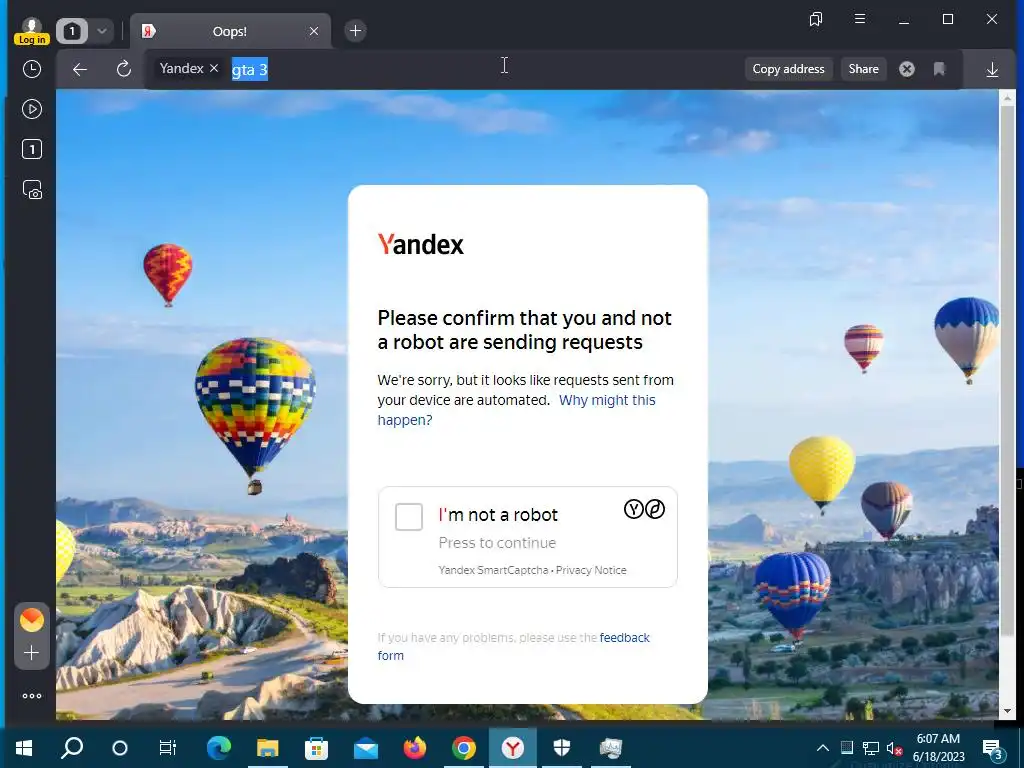The height and width of the screenshot is (768, 1024).
Task: Click Yandex Browser taskbar icon
Action: click(513, 748)
